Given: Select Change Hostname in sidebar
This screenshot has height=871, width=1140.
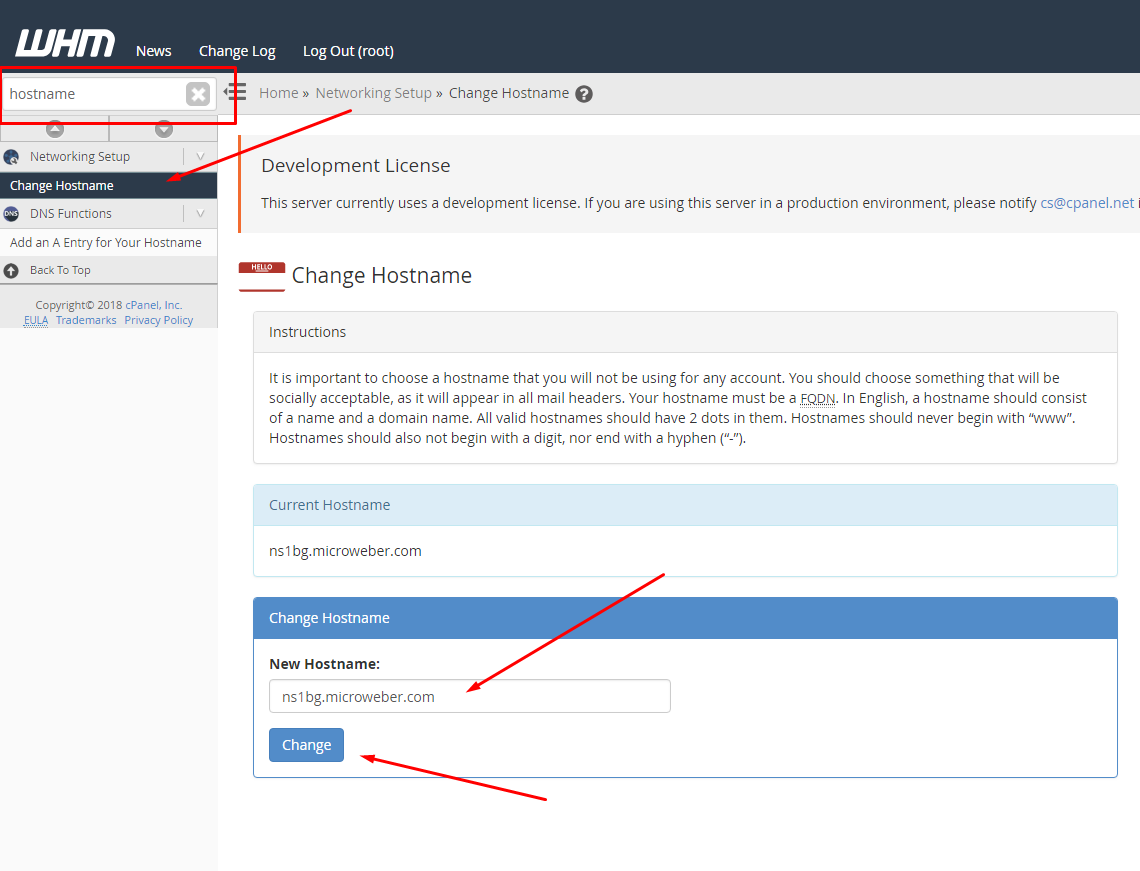Looking at the screenshot, I should pos(108,185).
